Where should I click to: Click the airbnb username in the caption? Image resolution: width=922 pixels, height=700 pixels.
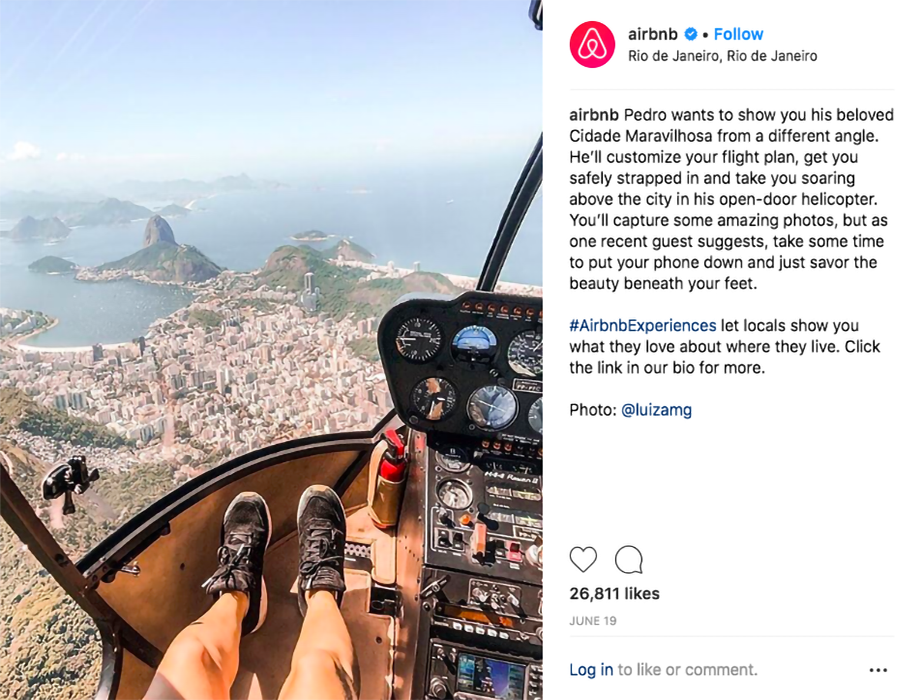pos(594,115)
